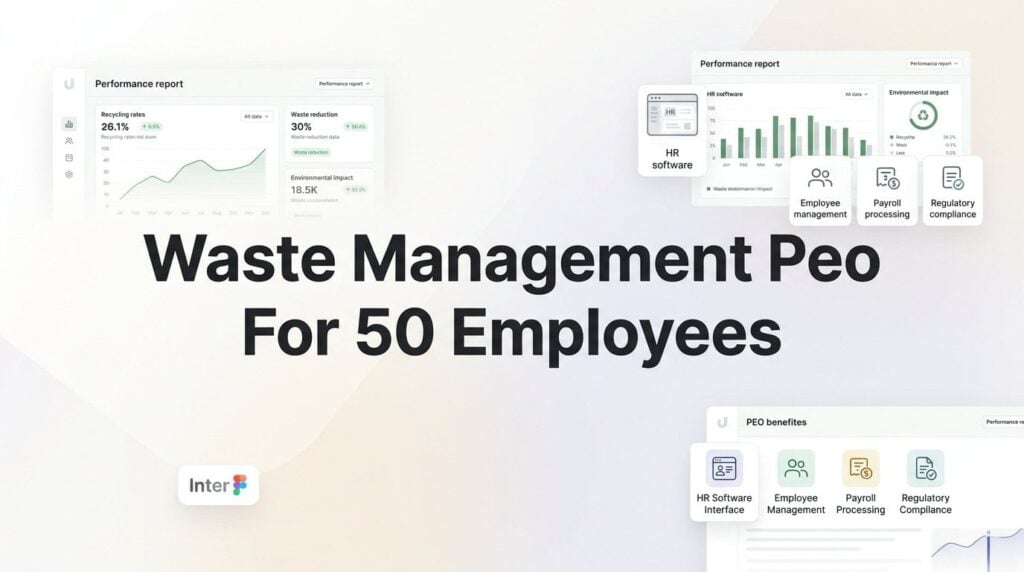This screenshot has height=572, width=1024.
Task: Select the Payroll Processing card in PEO benefites
Action: [x=860, y=482]
